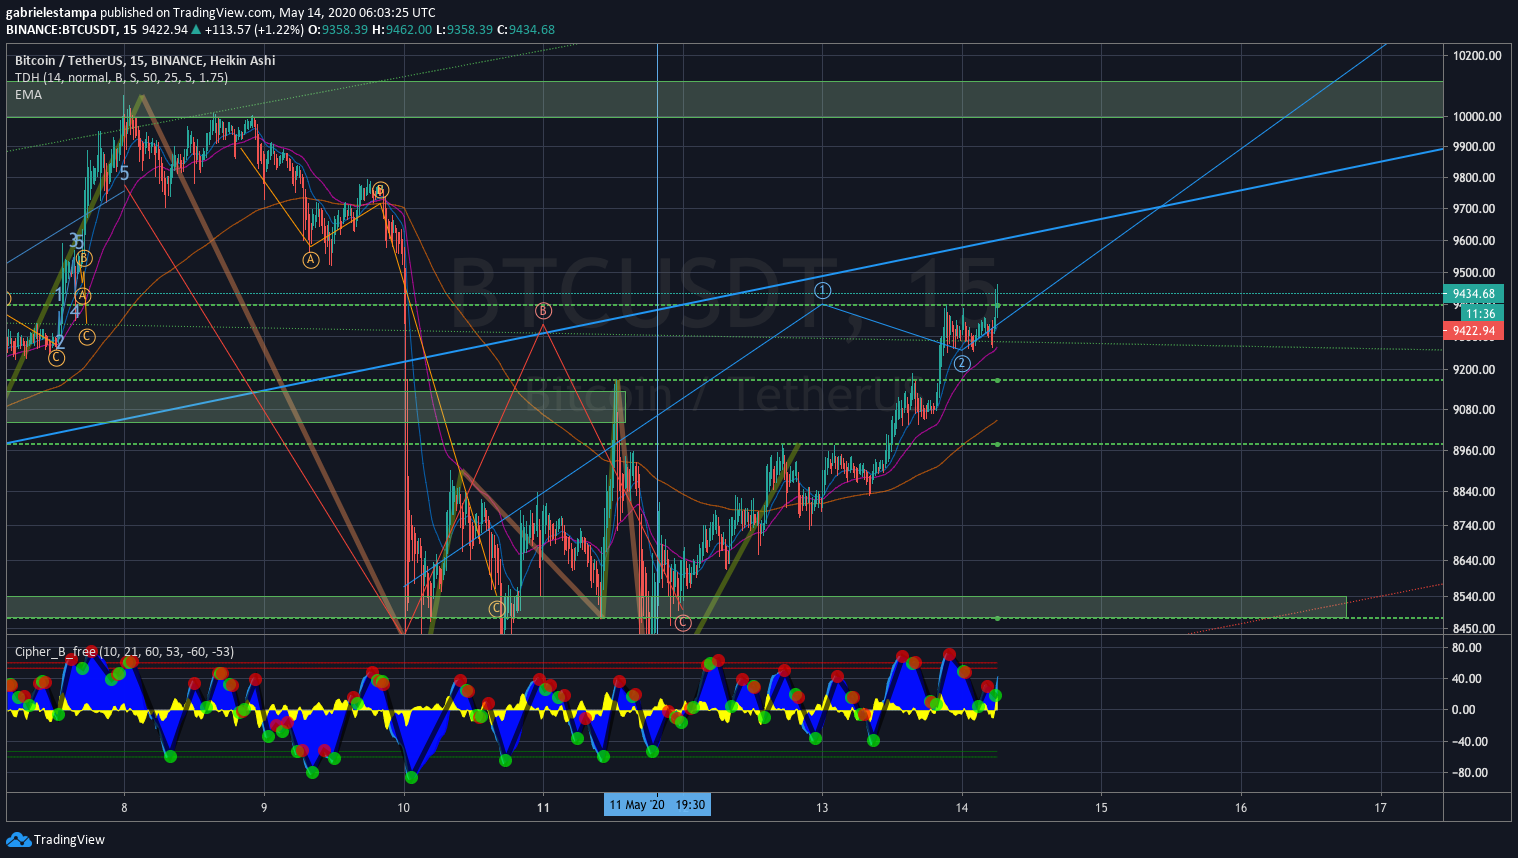Click the TradingView cloud logo
The width and height of the screenshot is (1518, 858).
tap(18, 839)
